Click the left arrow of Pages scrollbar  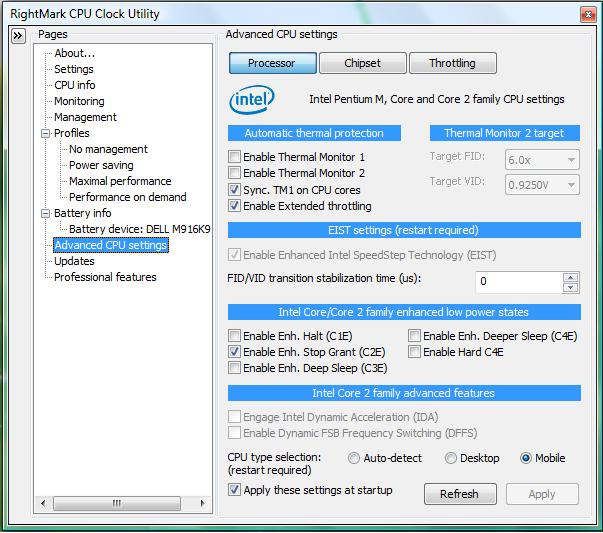[43, 503]
